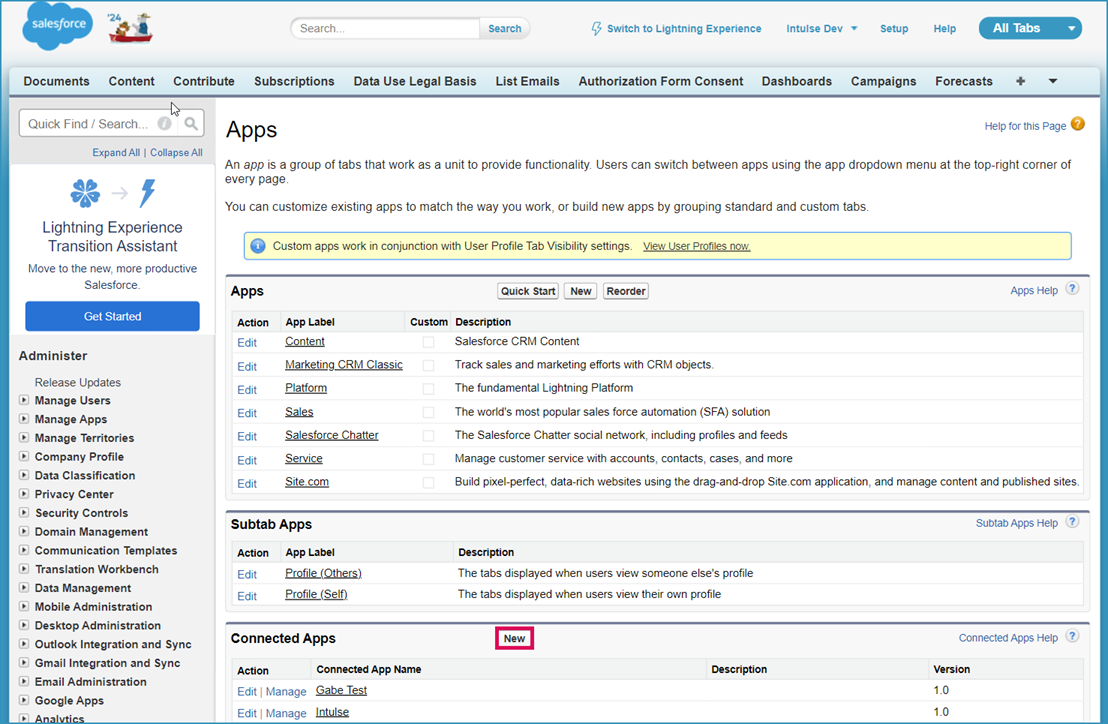Expand the Manage Territories tree node

24,437
